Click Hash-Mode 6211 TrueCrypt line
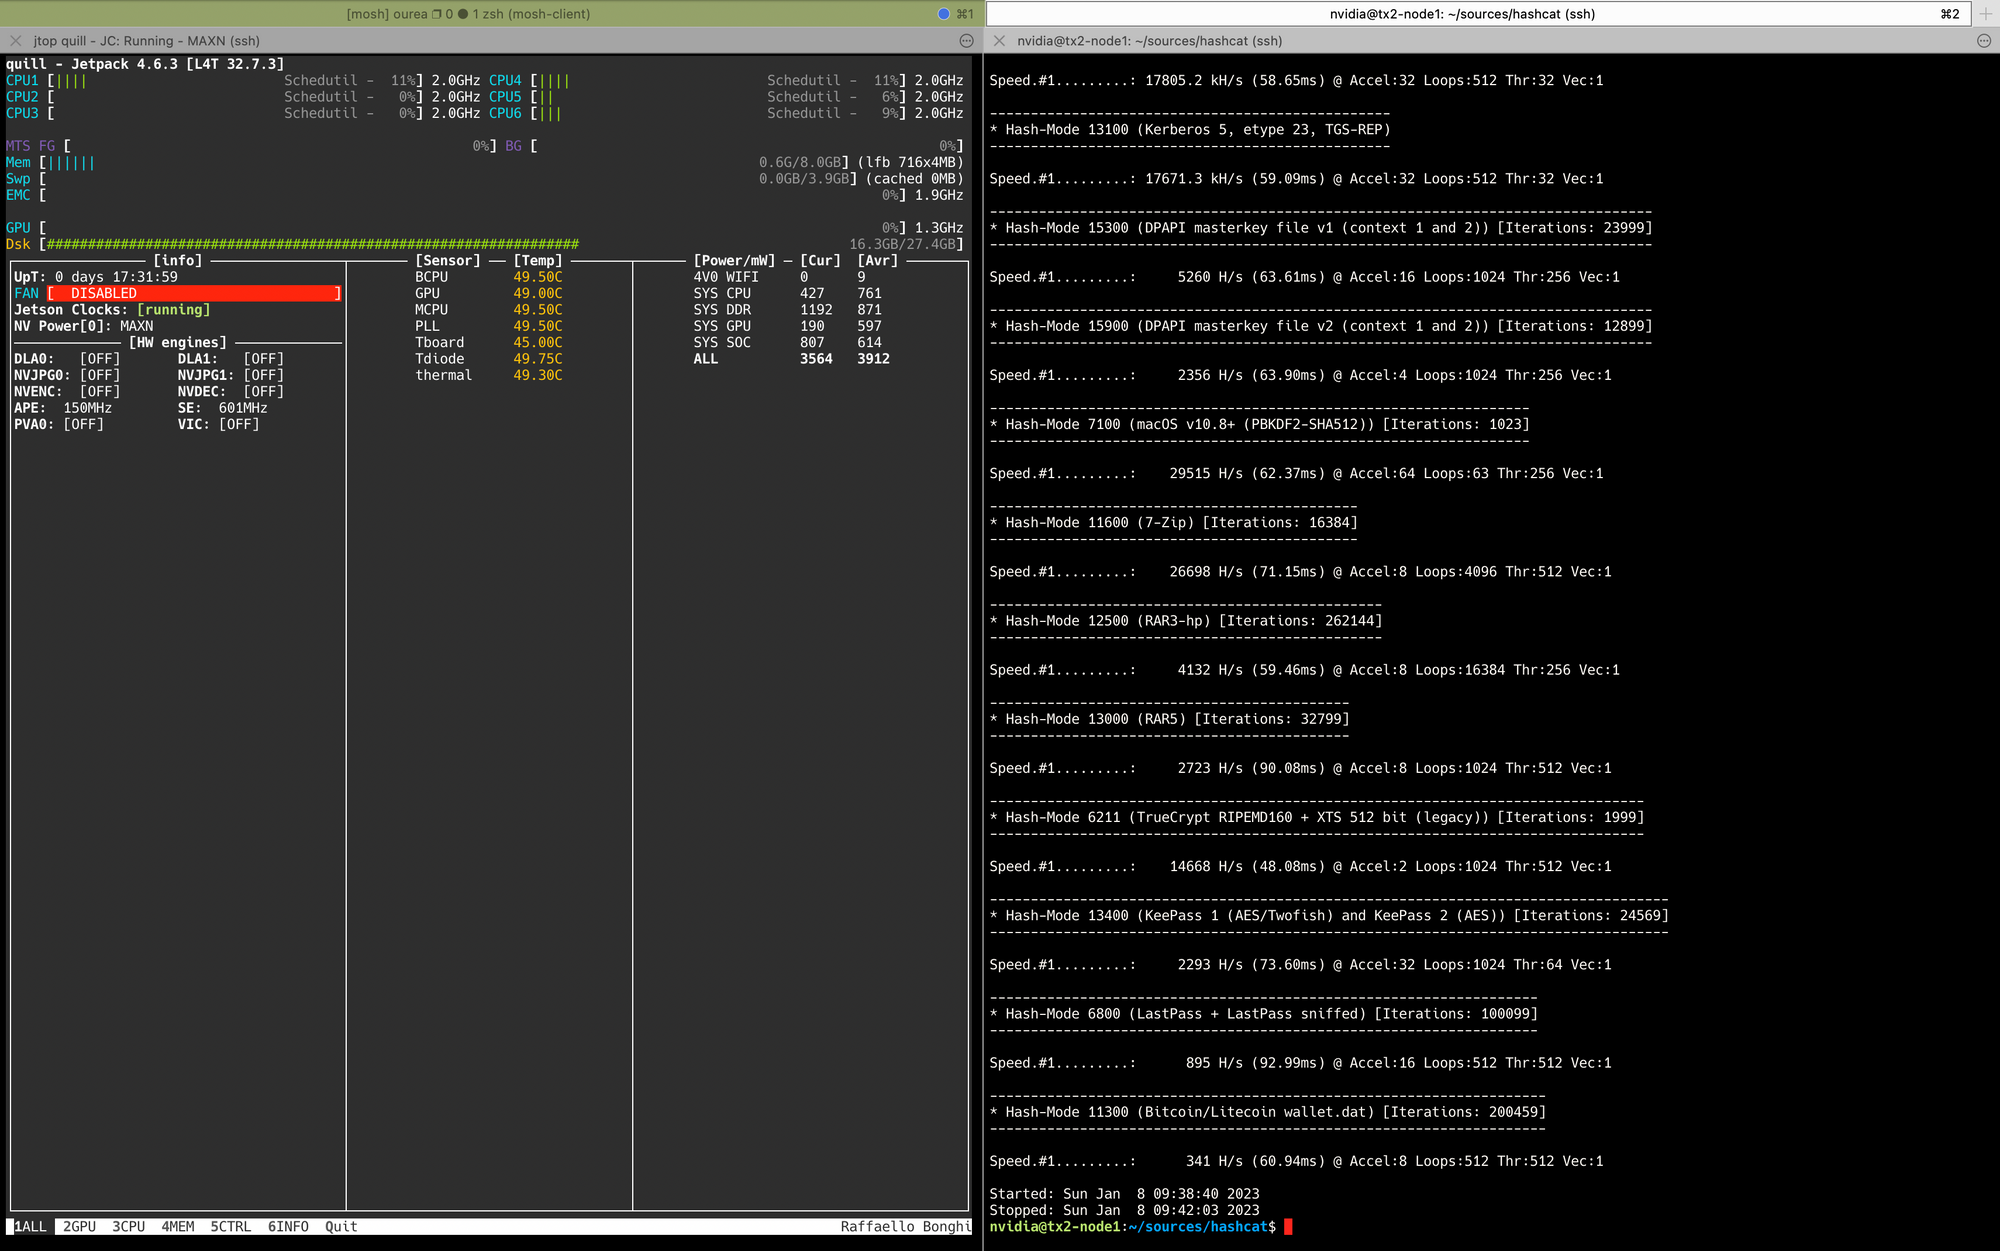 tap(1317, 817)
